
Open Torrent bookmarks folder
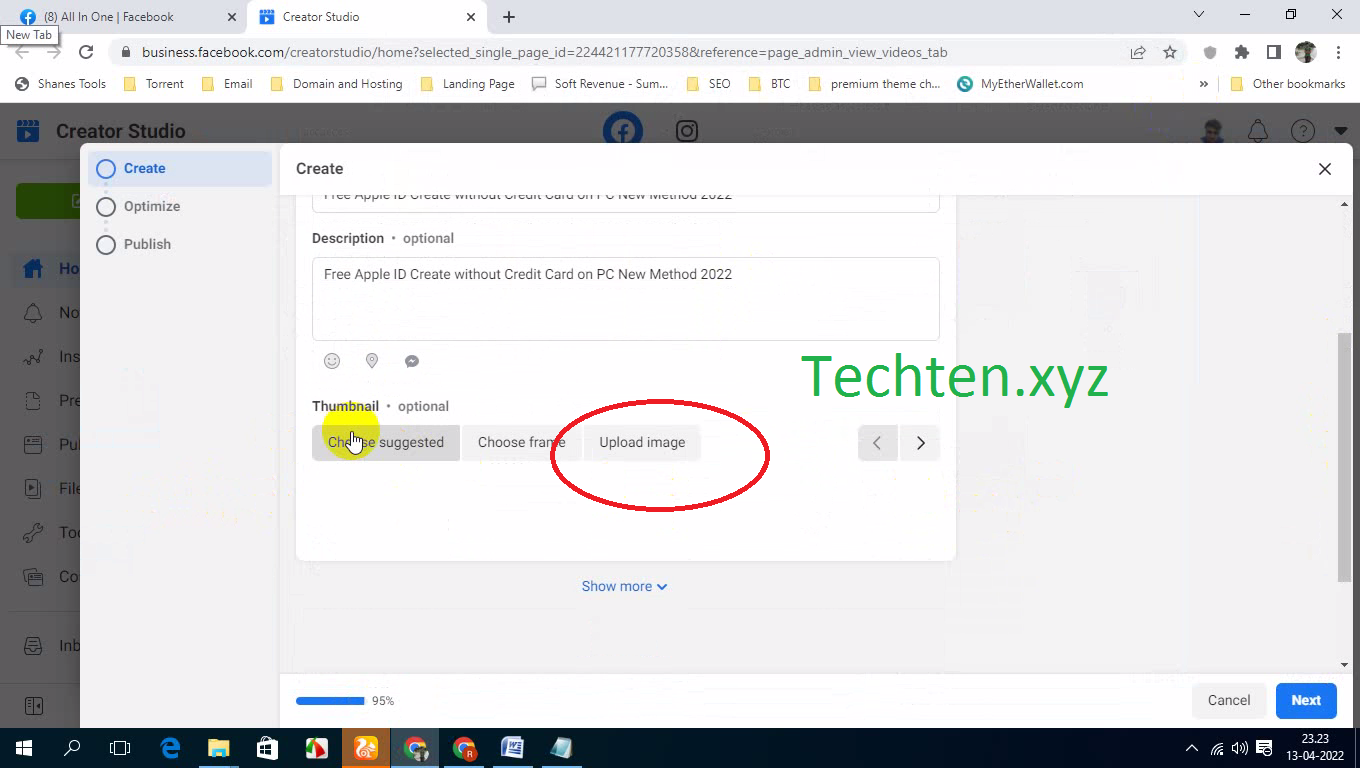(x=154, y=84)
